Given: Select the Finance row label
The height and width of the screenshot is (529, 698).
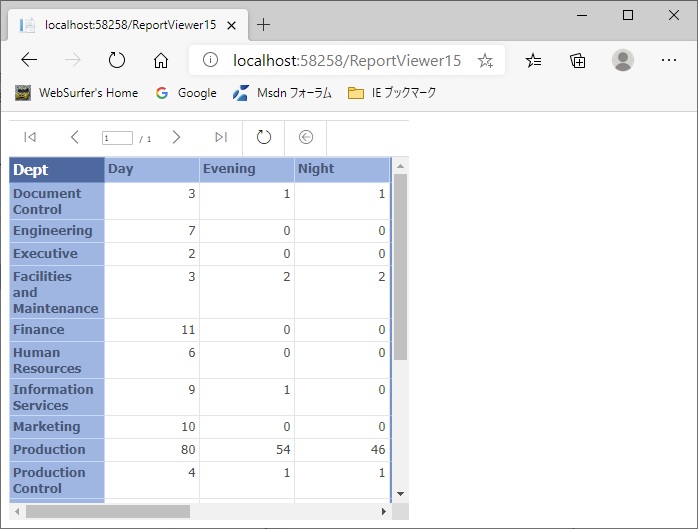Looking at the screenshot, I should [x=57, y=330].
